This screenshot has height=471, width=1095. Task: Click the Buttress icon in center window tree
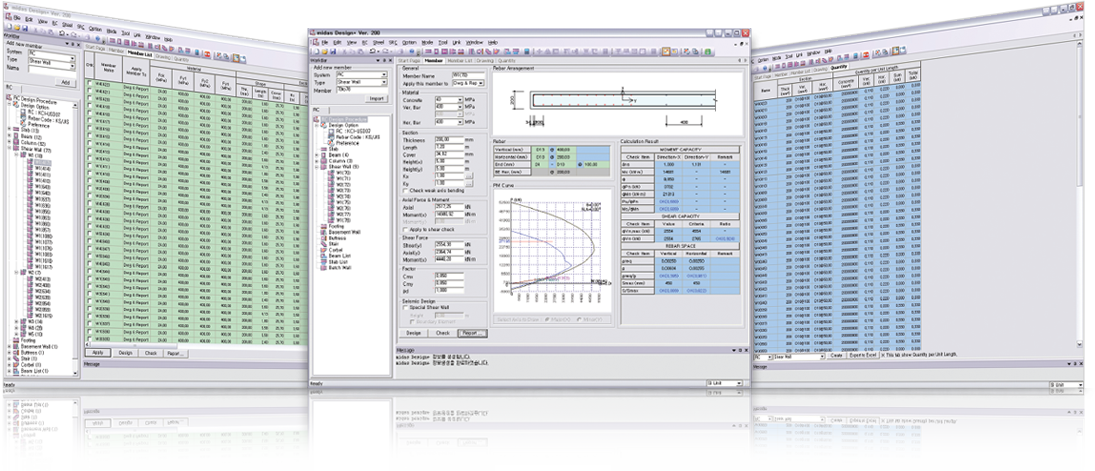(x=324, y=238)
